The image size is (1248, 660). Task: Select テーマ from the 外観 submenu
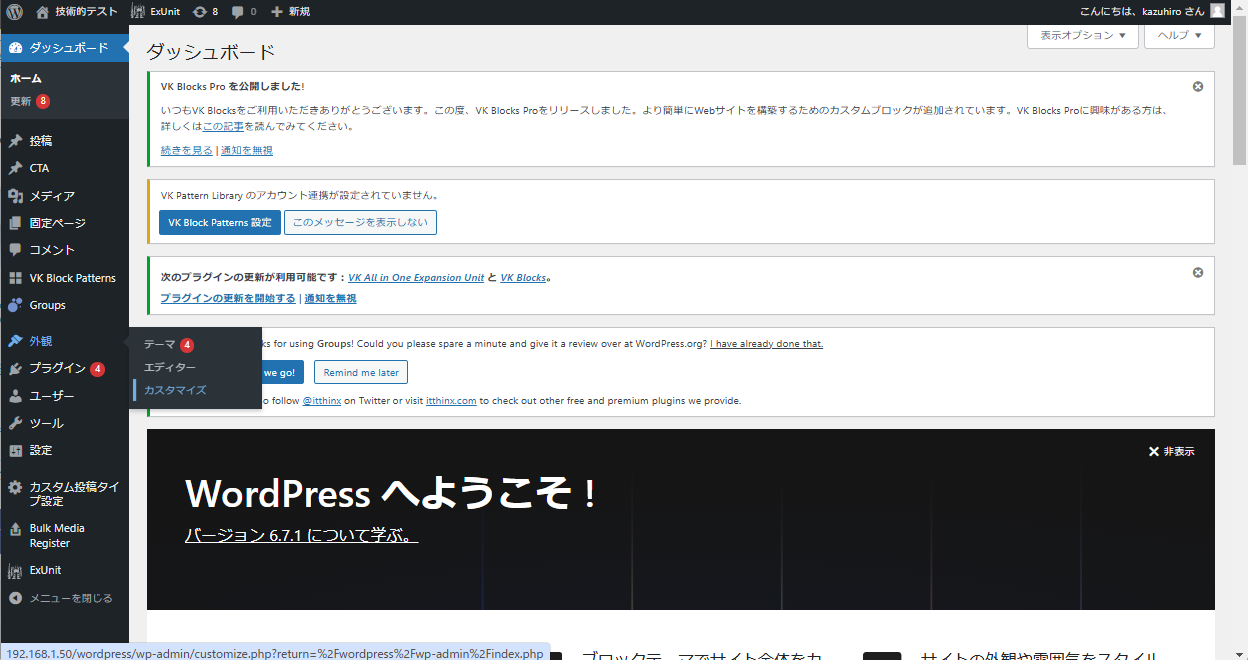tap(160, 345)
